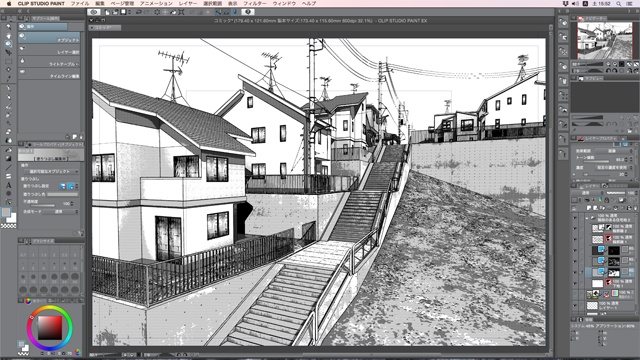Select the Operation object tool
The height and width of the screenshot is (360, 640).
tap(8, 44)
